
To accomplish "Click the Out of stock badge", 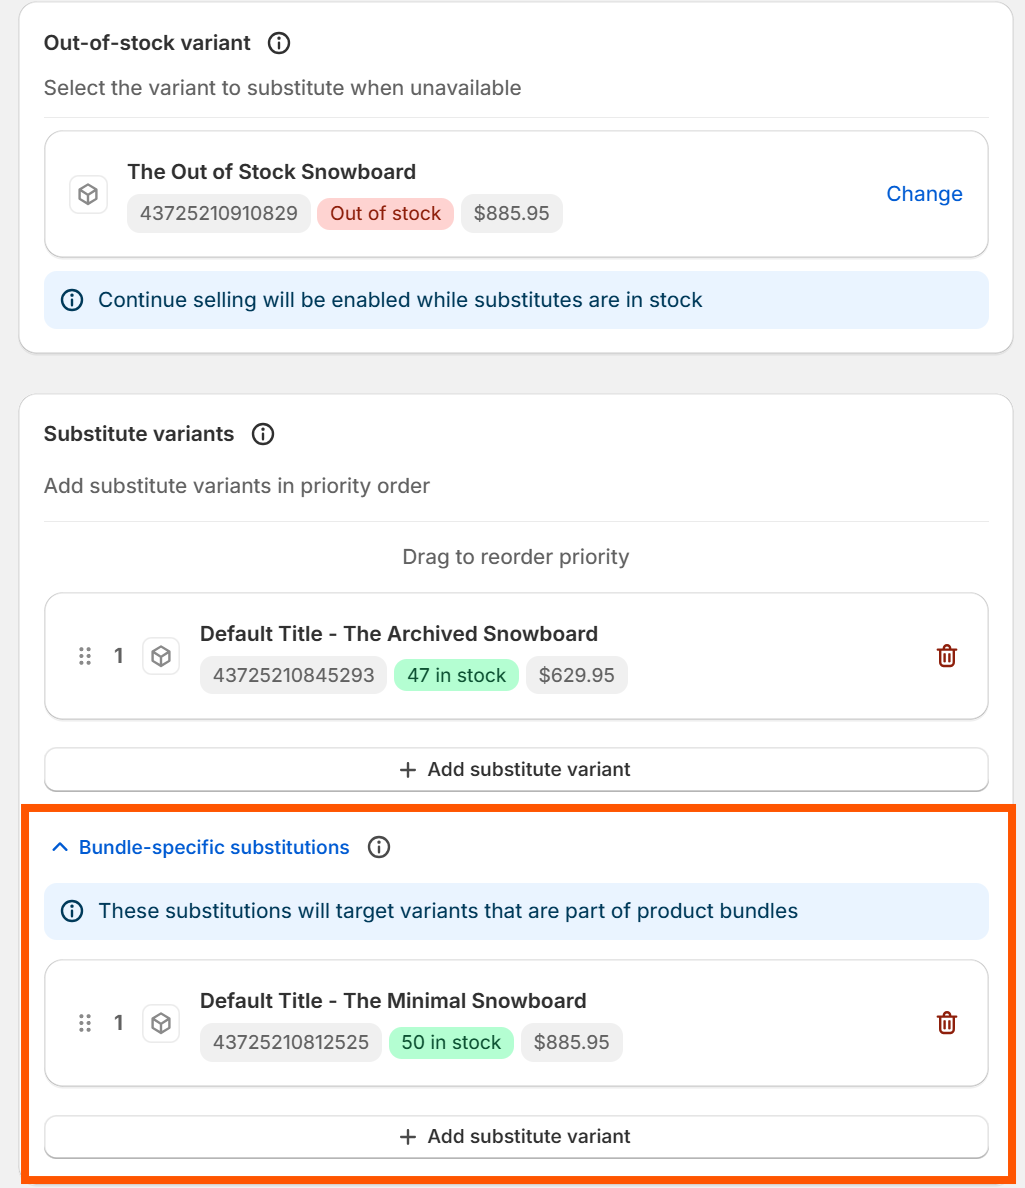I will (386, 214).
